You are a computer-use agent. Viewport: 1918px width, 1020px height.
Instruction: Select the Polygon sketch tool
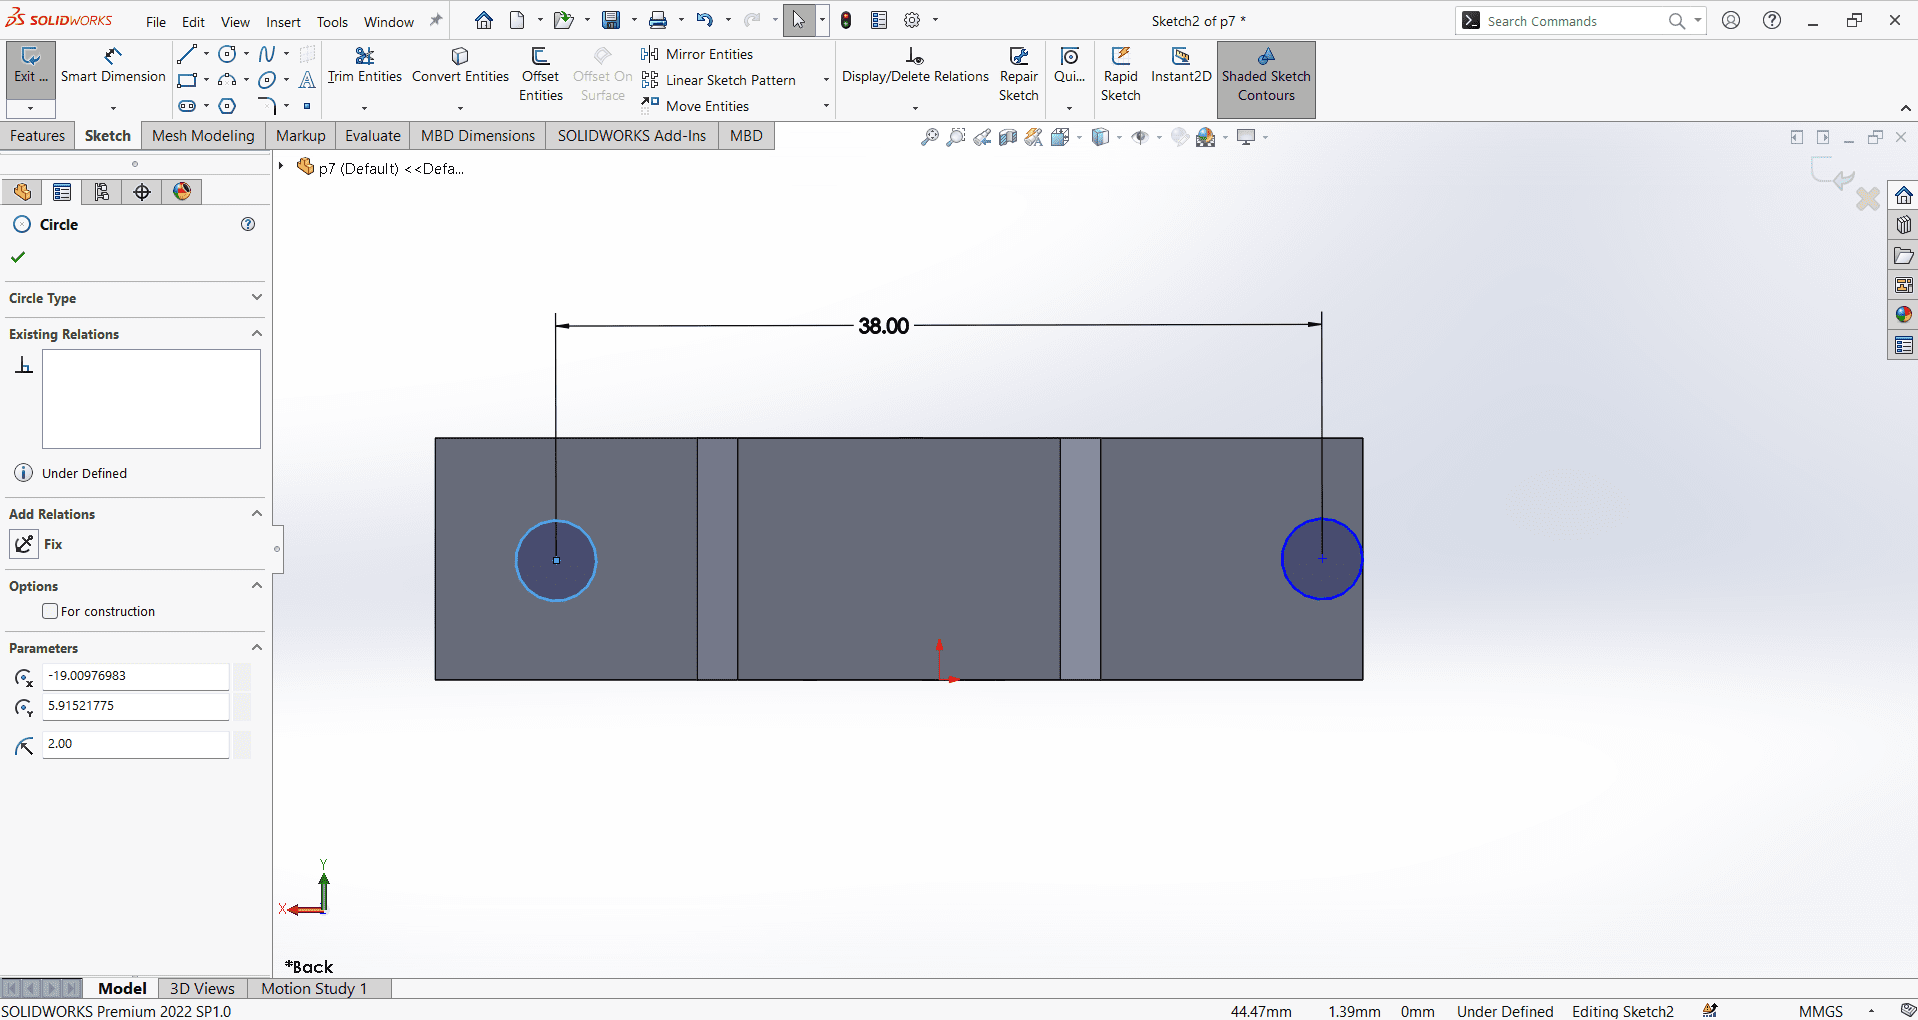(x=228, y=106)
